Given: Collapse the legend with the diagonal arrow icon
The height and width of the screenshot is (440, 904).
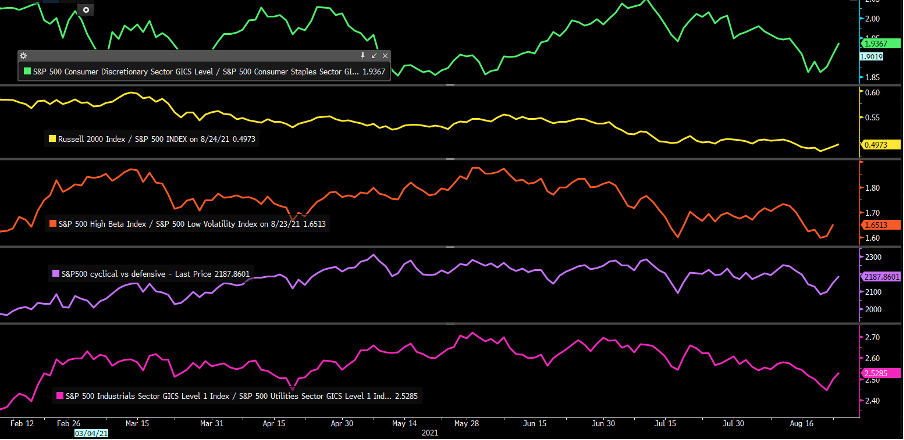Looking at the screenshot, I should click(x=374, y=56).
